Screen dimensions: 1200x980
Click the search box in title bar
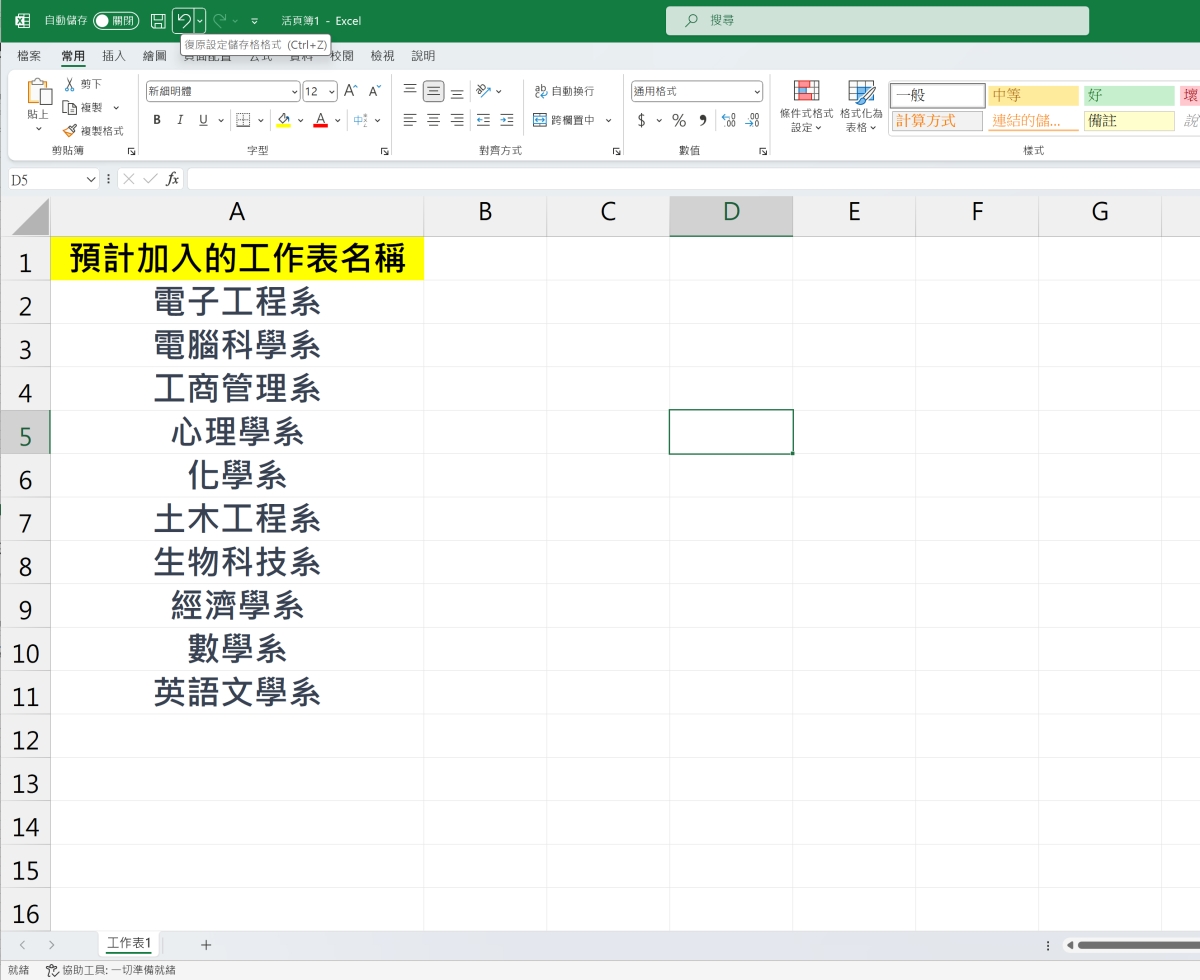coord(877,20)
